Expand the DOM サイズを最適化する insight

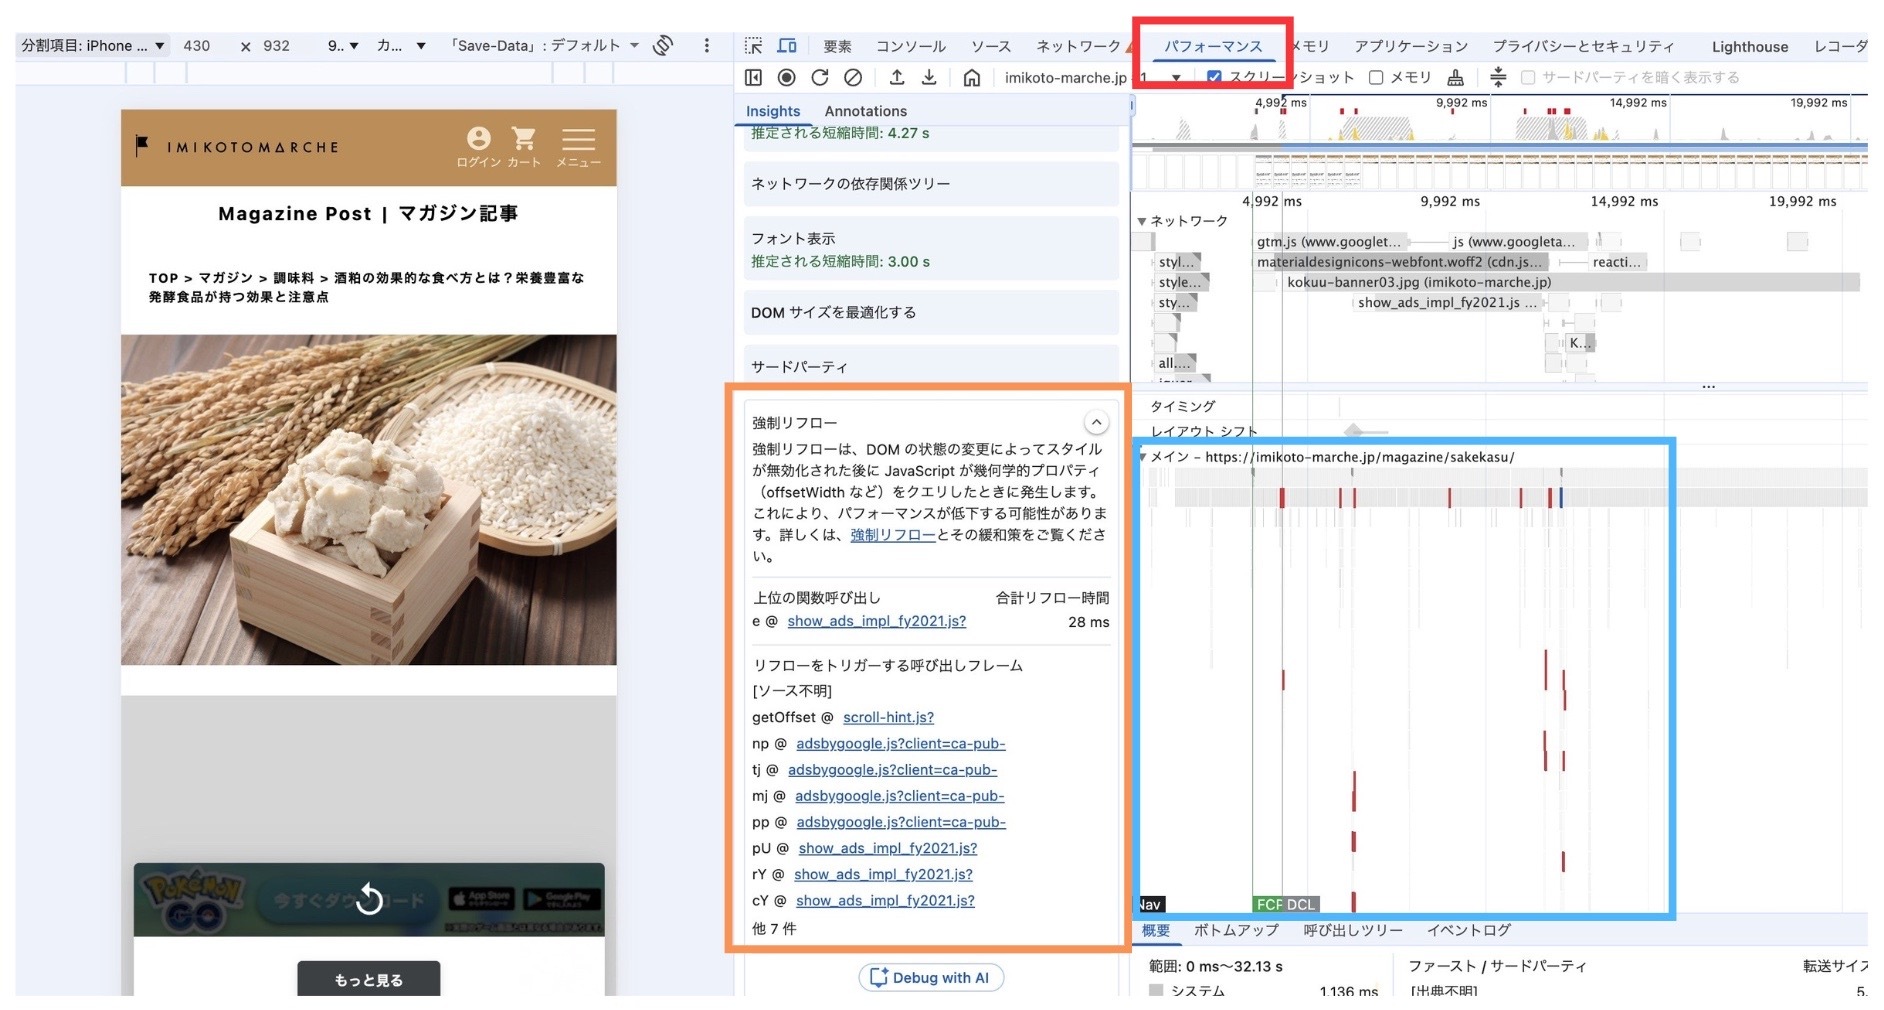click(931, 313)
